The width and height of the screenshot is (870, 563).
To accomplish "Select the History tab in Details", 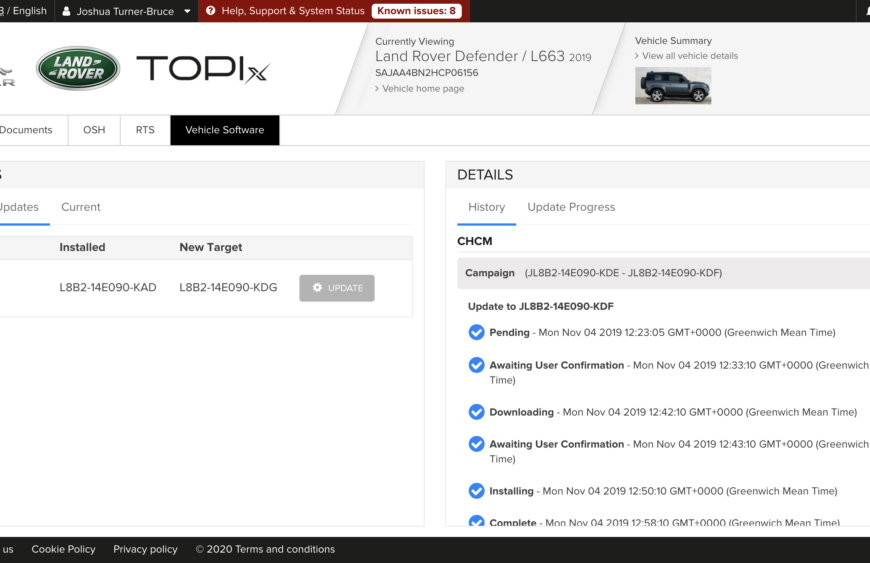I will (487, 207).
